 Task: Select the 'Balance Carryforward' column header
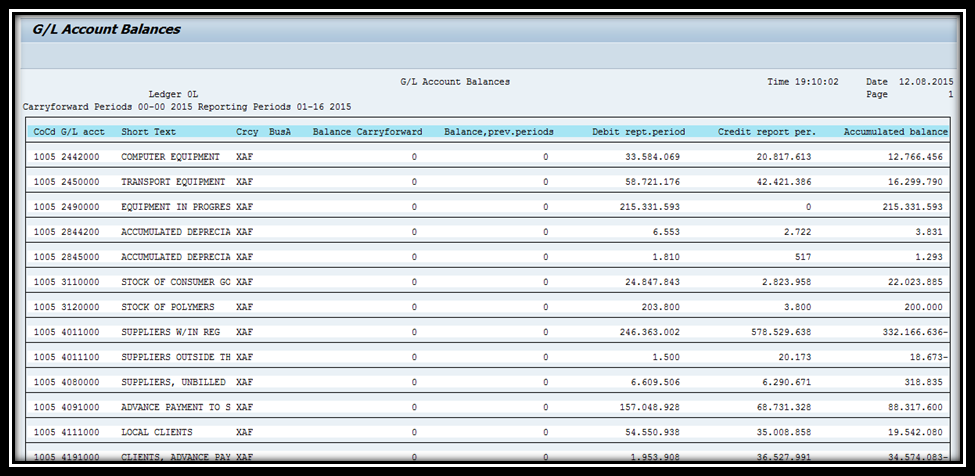pyautogui.click(x=367, y=132)
